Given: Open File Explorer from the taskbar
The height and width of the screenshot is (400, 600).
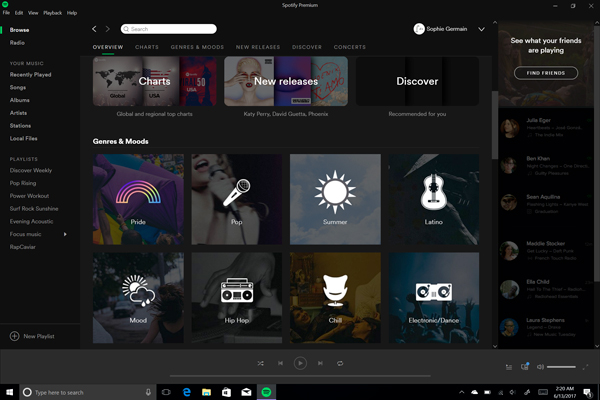Looking at the screenshot, I should pyautogui.click(x=207, y=392).
